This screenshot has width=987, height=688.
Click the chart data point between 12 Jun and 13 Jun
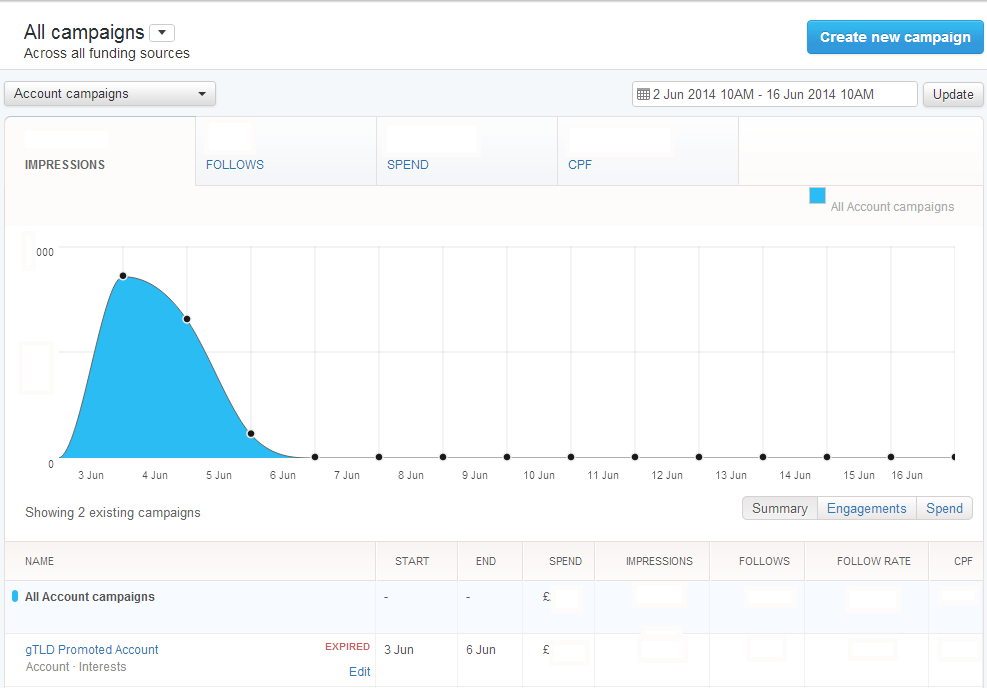point(699,457)
